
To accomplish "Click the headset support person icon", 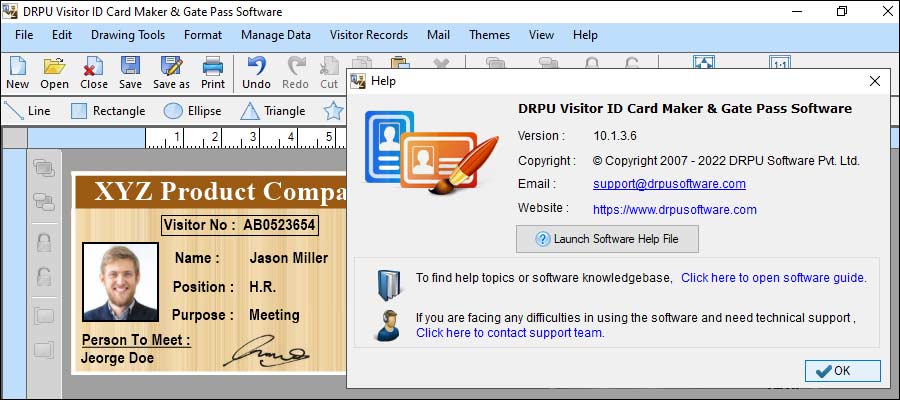I will click(388, 325).
